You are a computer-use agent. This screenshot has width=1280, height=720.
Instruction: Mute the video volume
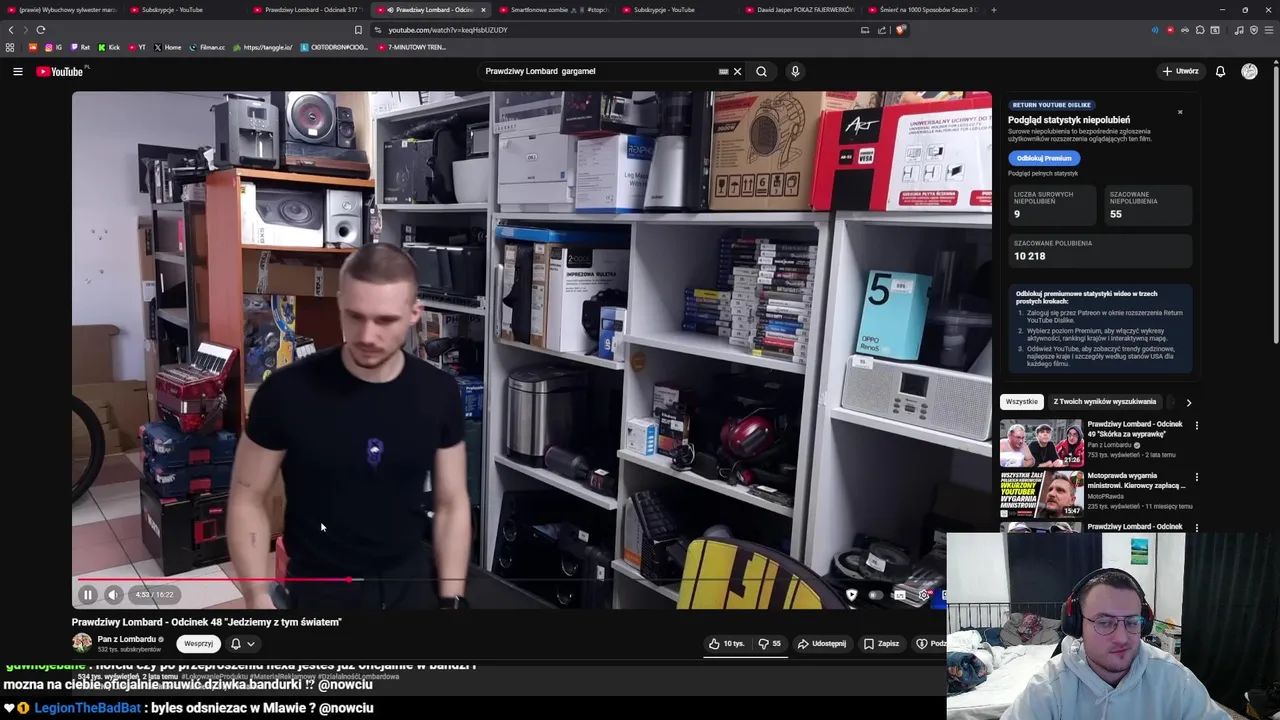[x=113, y=595]
